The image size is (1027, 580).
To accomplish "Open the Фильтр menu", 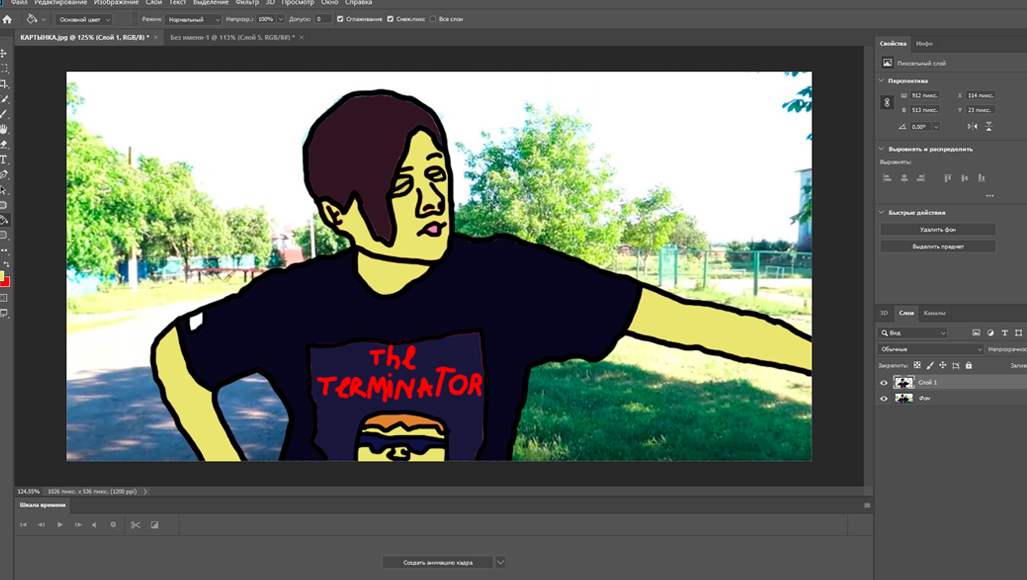I will coord(246,3).
